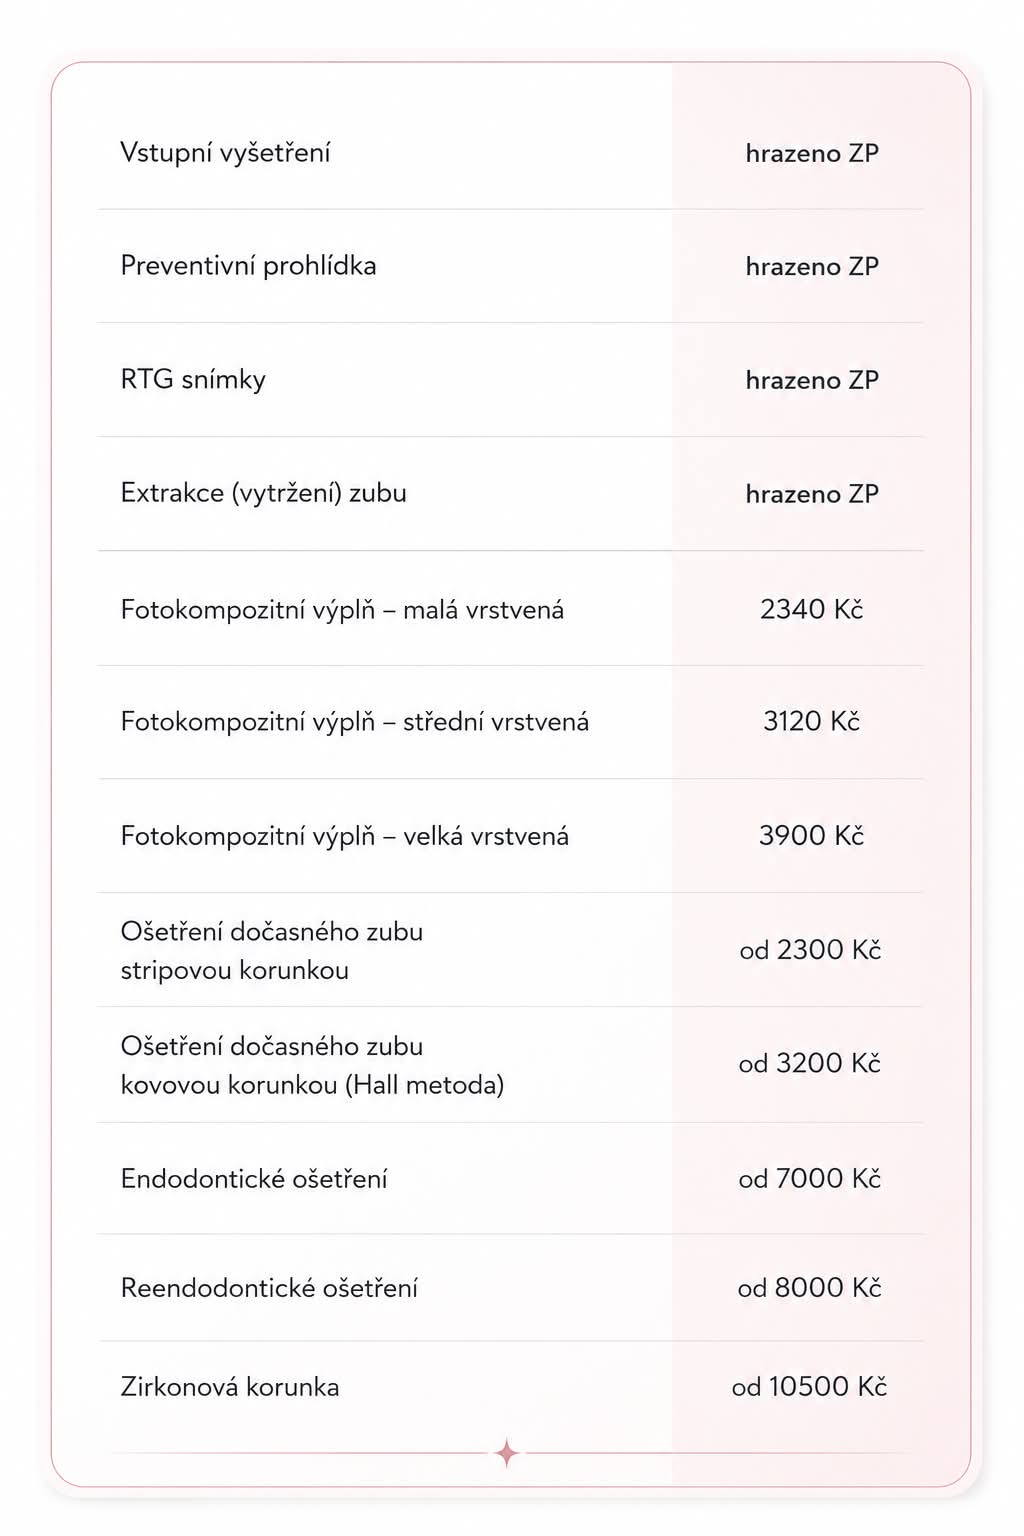This screenshot has width=1024, height=1536.
Task: Click the star ornament at card bottom
Action: [507, 1453]
